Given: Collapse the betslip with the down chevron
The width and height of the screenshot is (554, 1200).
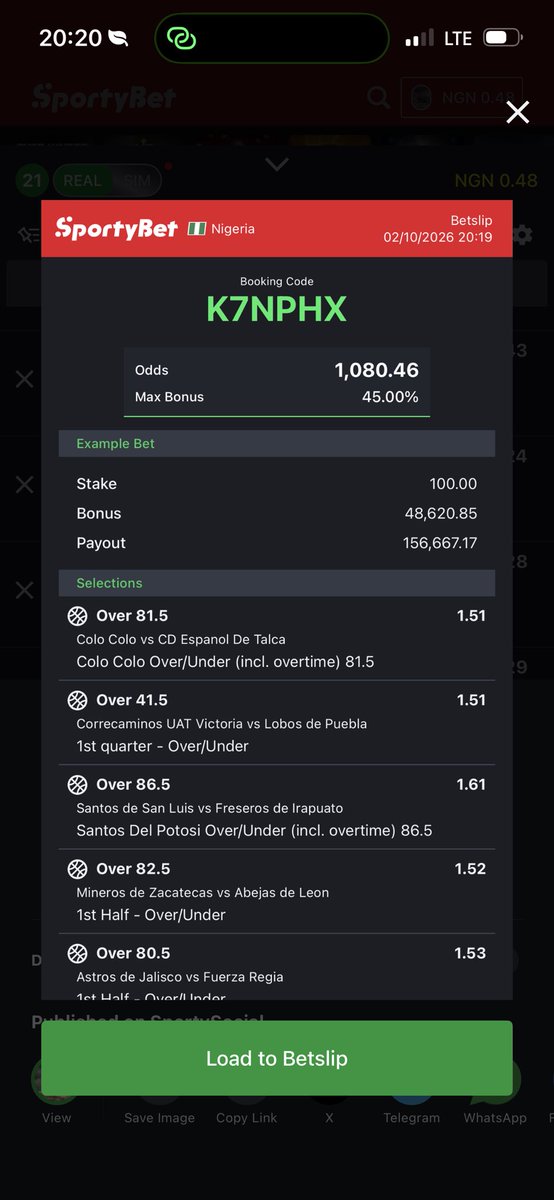Looking at the screenshot, I should tap(277, 164).
